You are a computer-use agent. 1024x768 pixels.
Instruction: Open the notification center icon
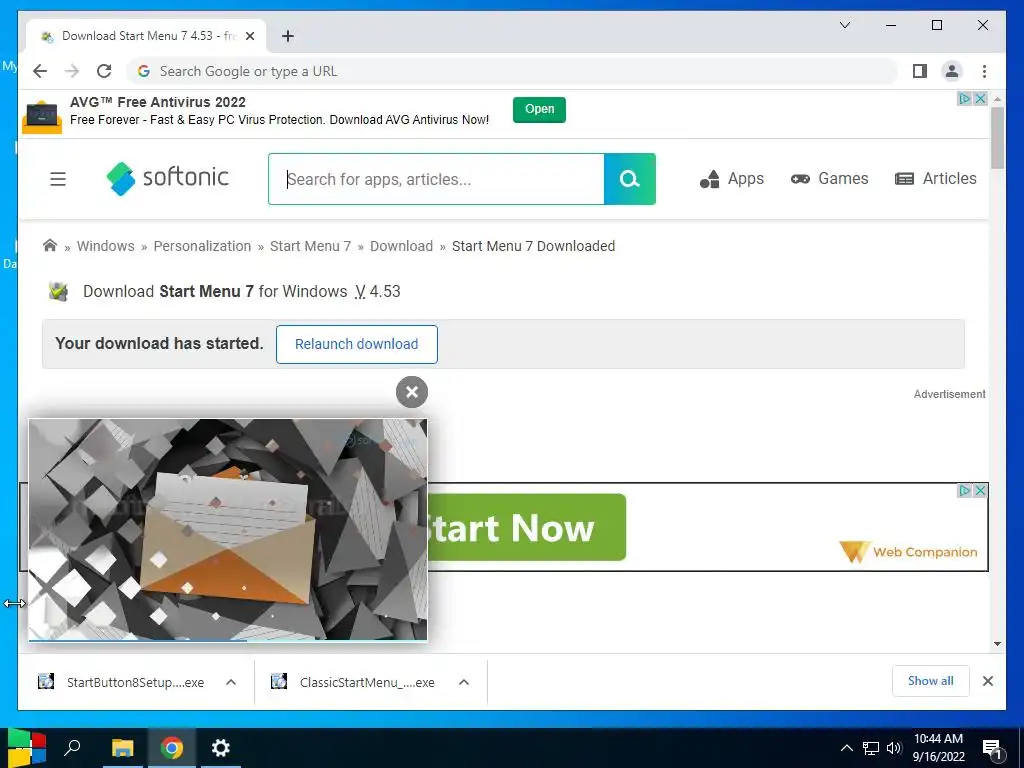pos(993,749)
